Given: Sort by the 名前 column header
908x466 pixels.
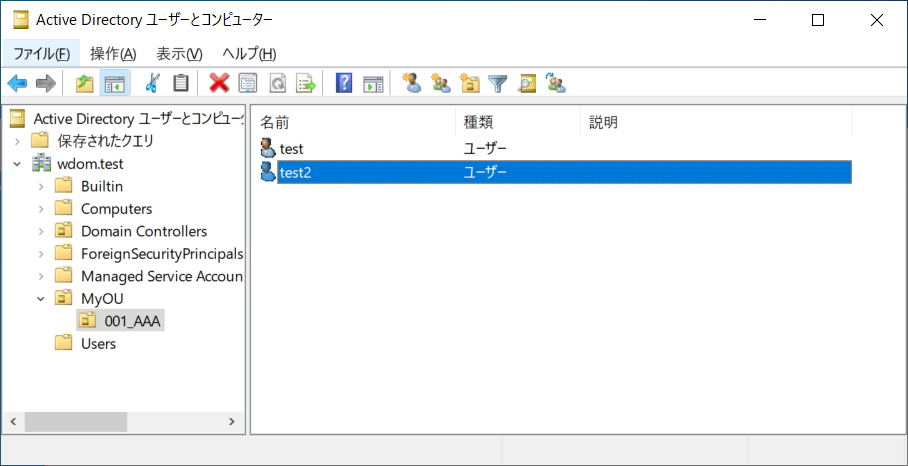Looking at the screenshot, I should [354, 122].
